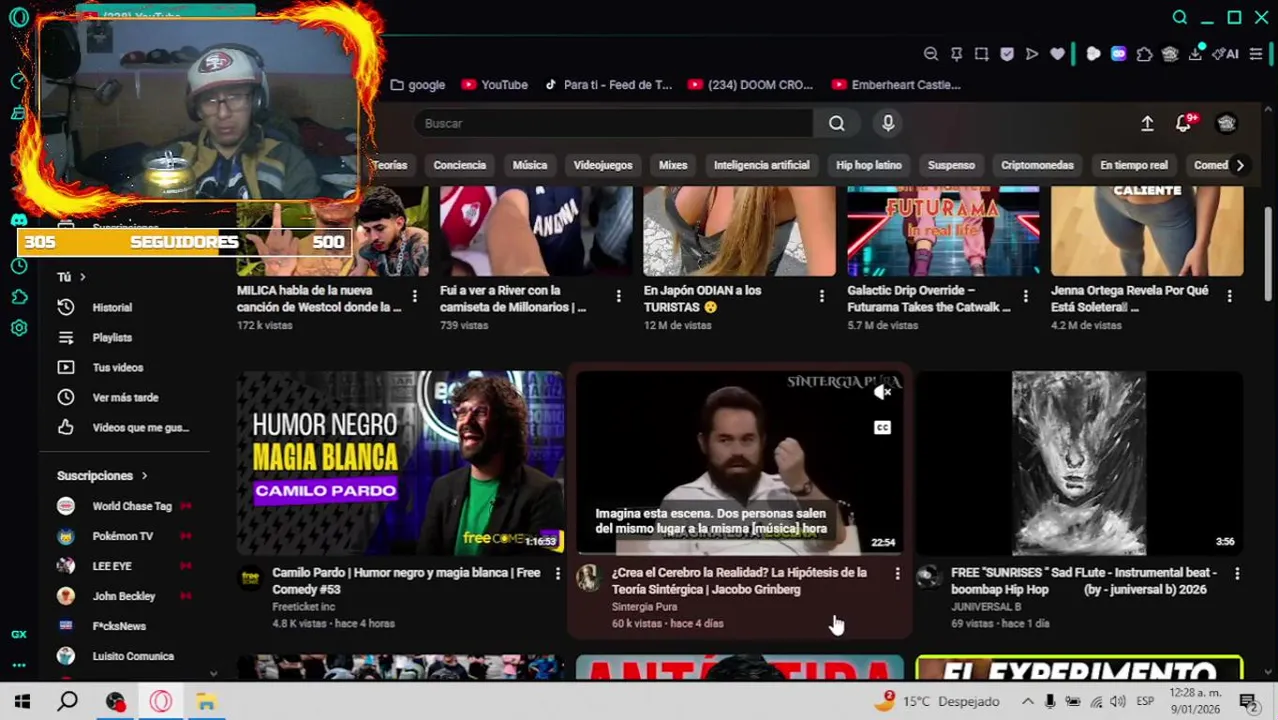Open the YouTube bookmark
Screen dimensions: 1278x720
click(495, 85)
